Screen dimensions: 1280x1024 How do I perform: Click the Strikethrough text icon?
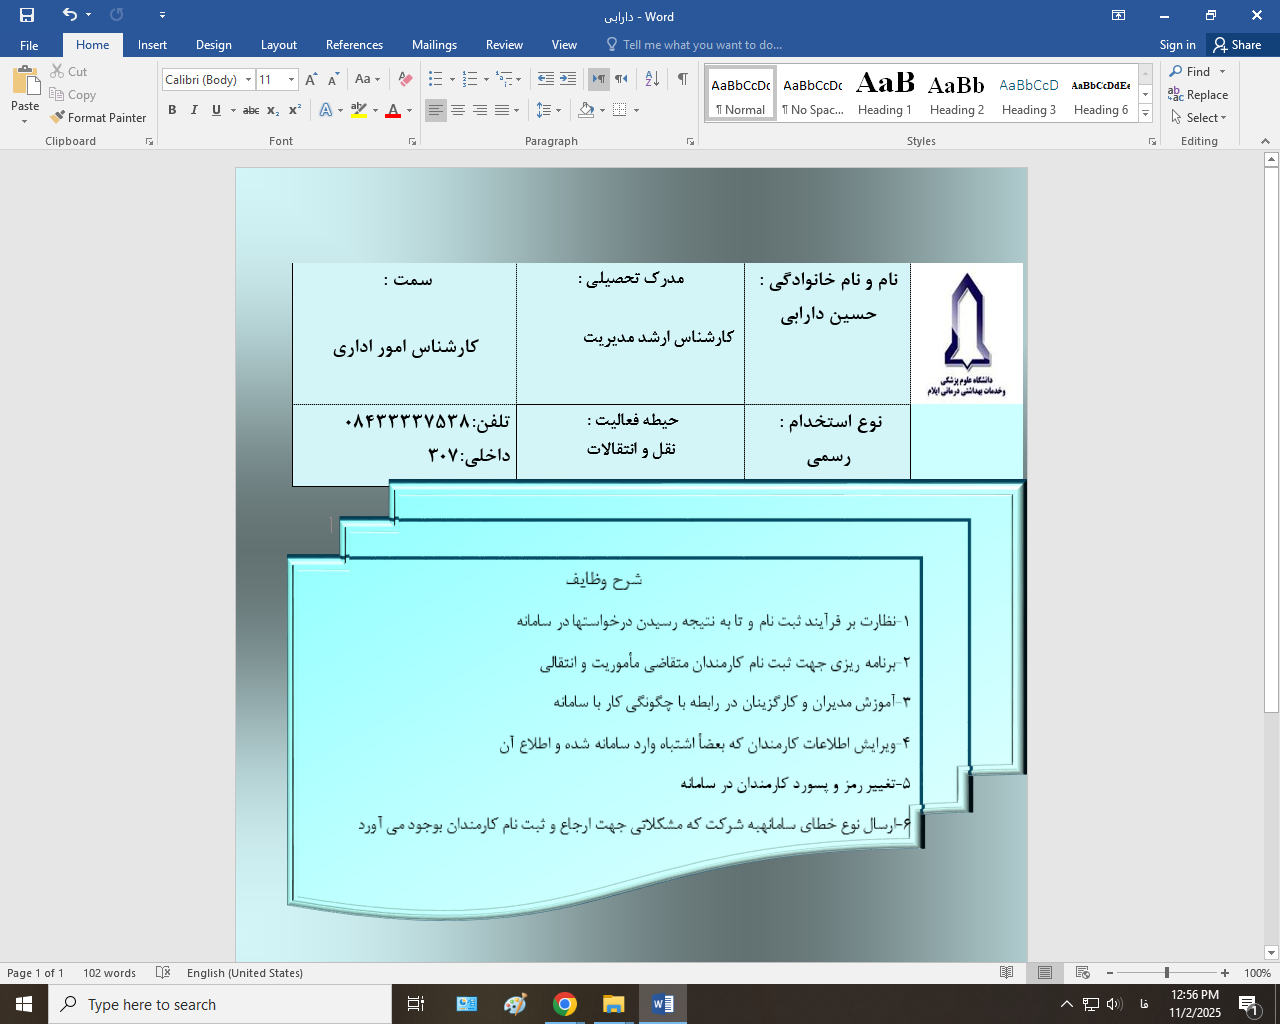[251, 110]
